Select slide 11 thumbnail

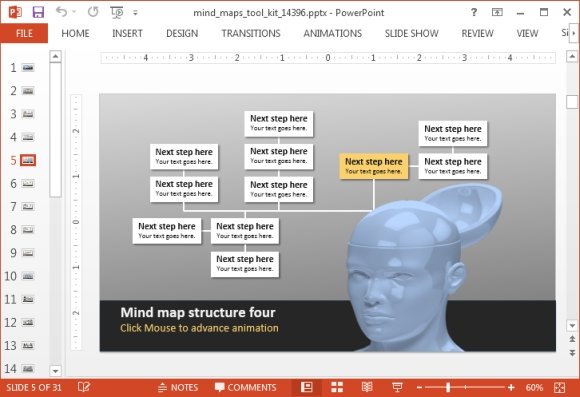pos(28,299)
